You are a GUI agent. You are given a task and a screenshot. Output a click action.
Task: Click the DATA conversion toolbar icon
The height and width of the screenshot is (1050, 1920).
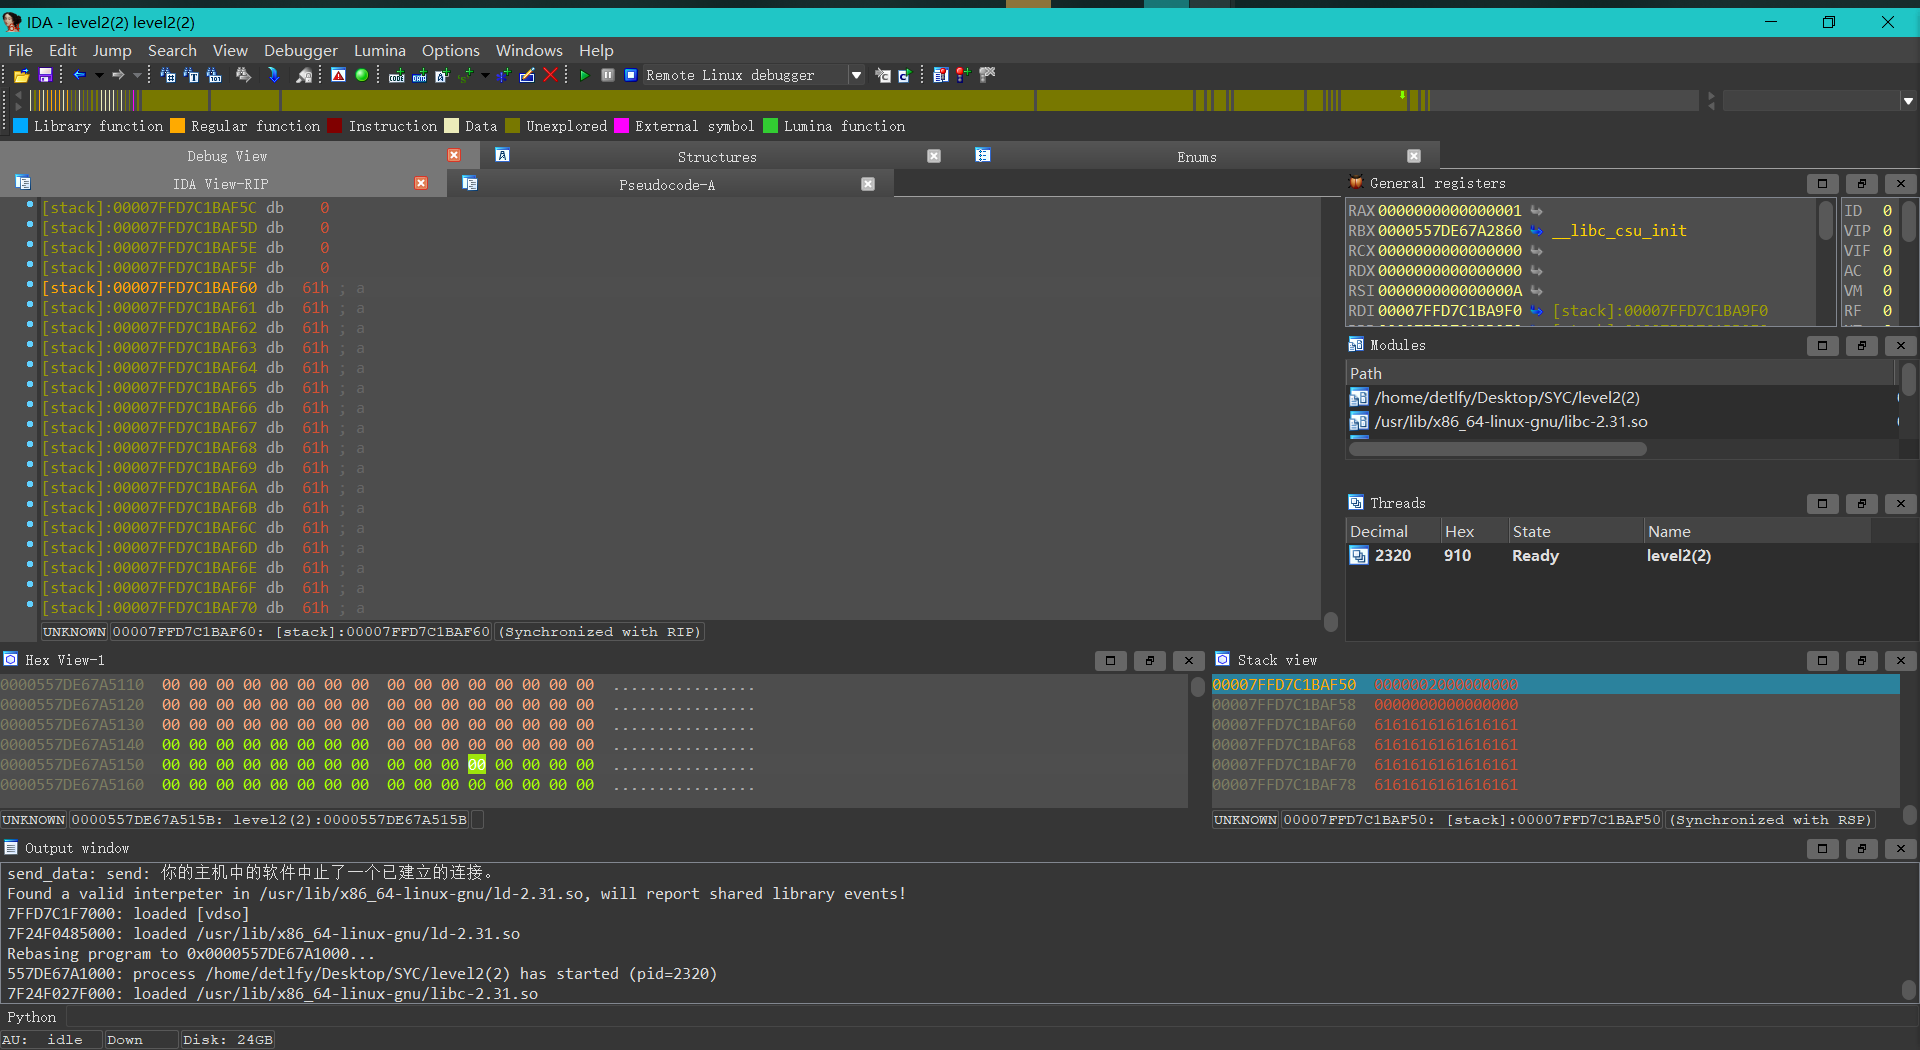pyautogui.click(x=419, y=75)
